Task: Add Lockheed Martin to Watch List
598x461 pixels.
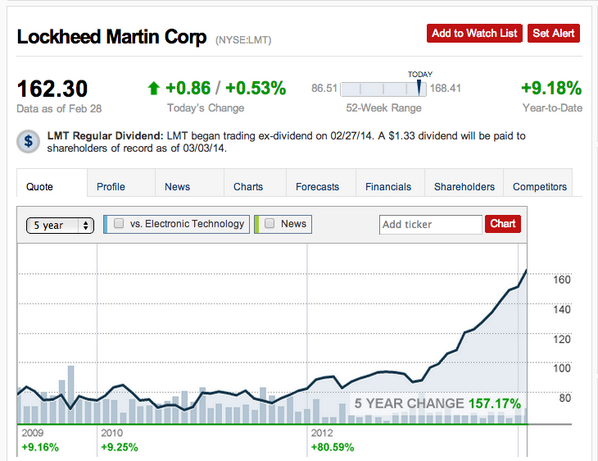Action: [474, 33]
